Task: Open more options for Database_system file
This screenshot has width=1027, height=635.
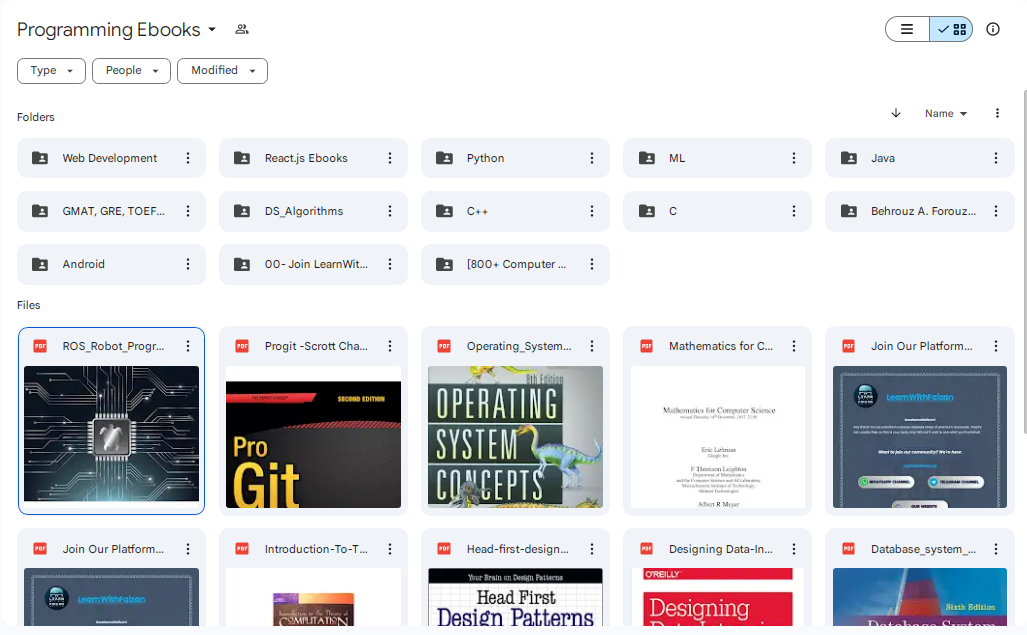Action: (x=996, y=549)
